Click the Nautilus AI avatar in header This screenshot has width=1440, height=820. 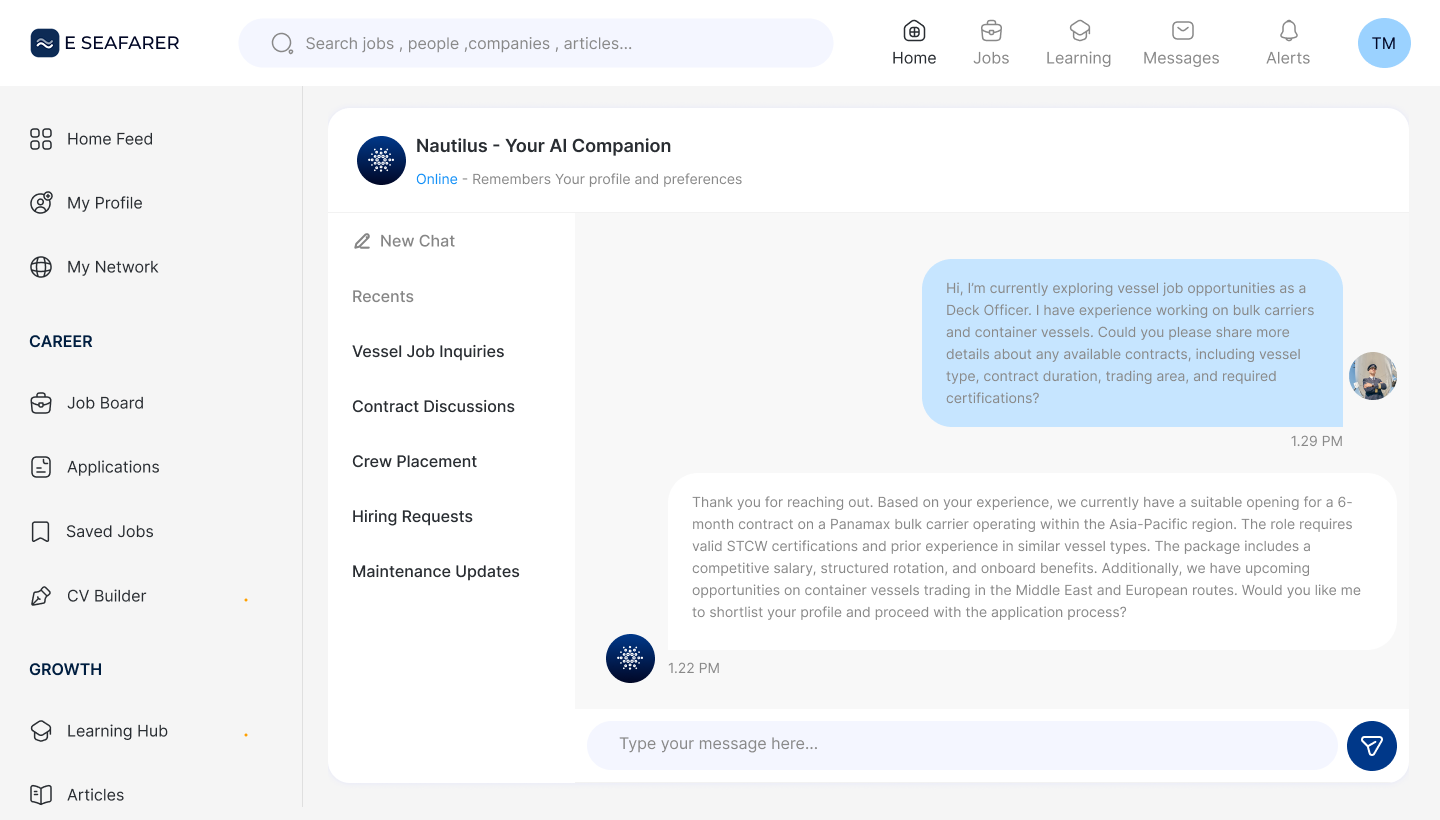[381, 161]
